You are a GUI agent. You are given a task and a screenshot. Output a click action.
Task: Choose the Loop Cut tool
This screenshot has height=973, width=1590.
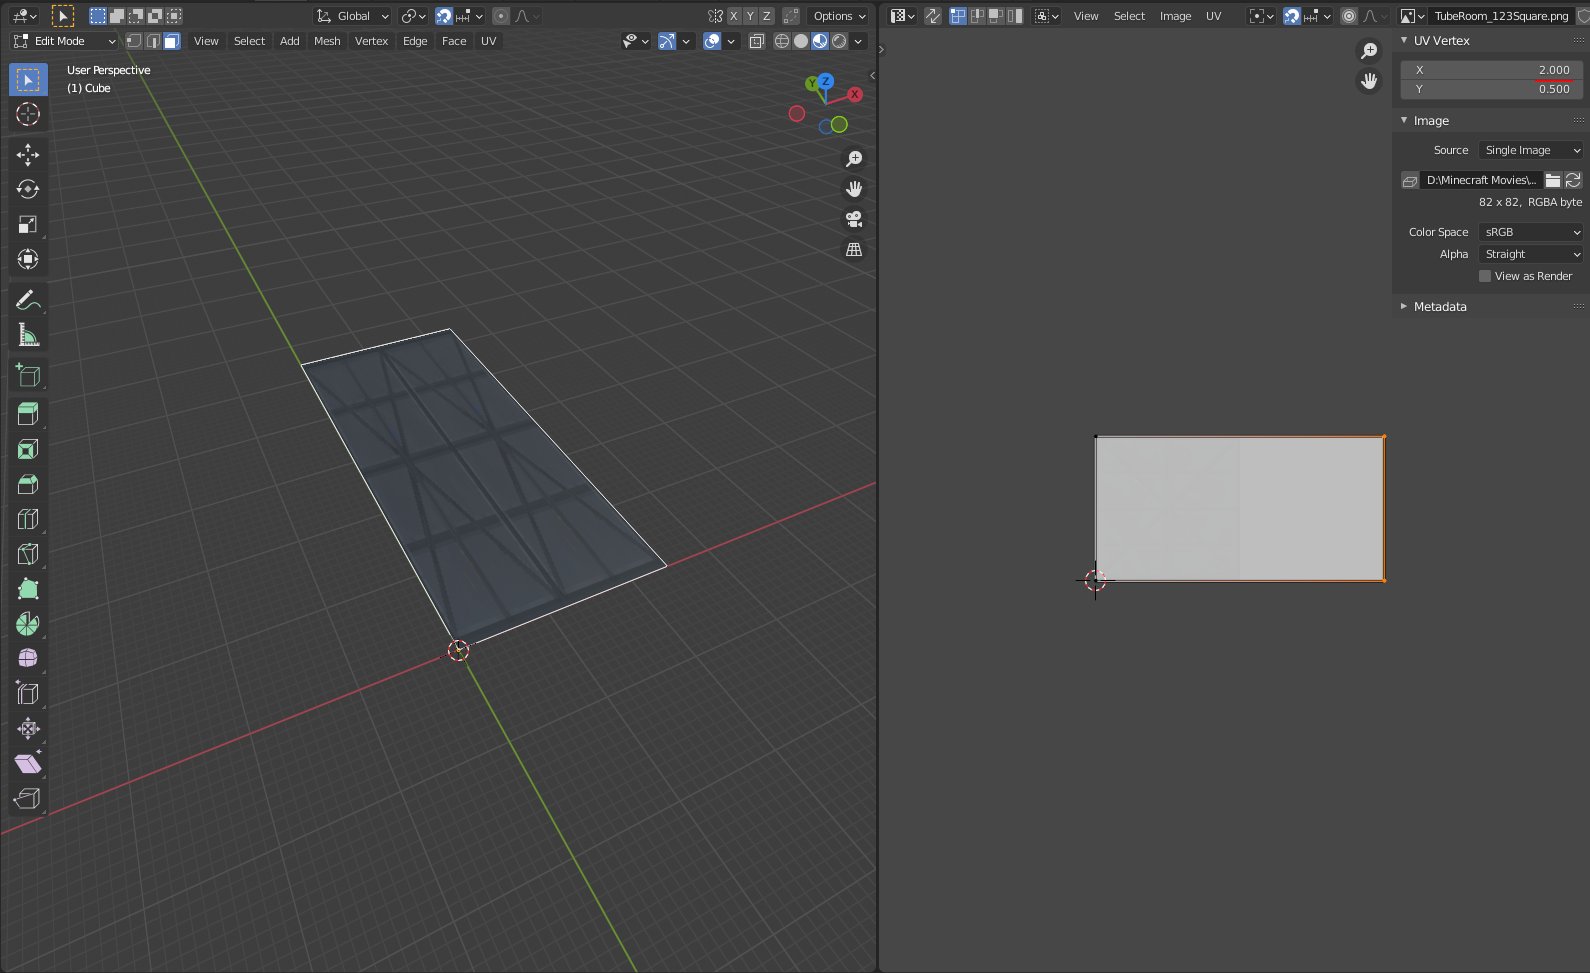[x=28, y=519]
